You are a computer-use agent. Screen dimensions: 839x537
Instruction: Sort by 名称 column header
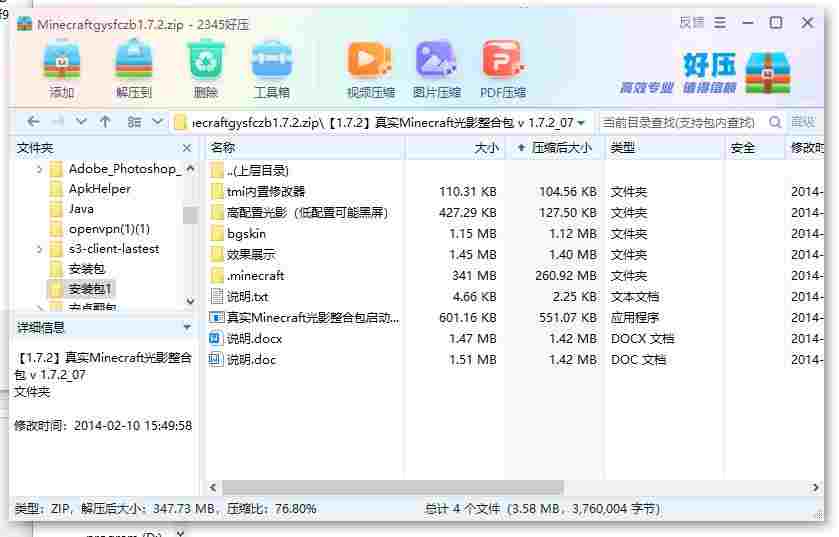coord(305,148)
